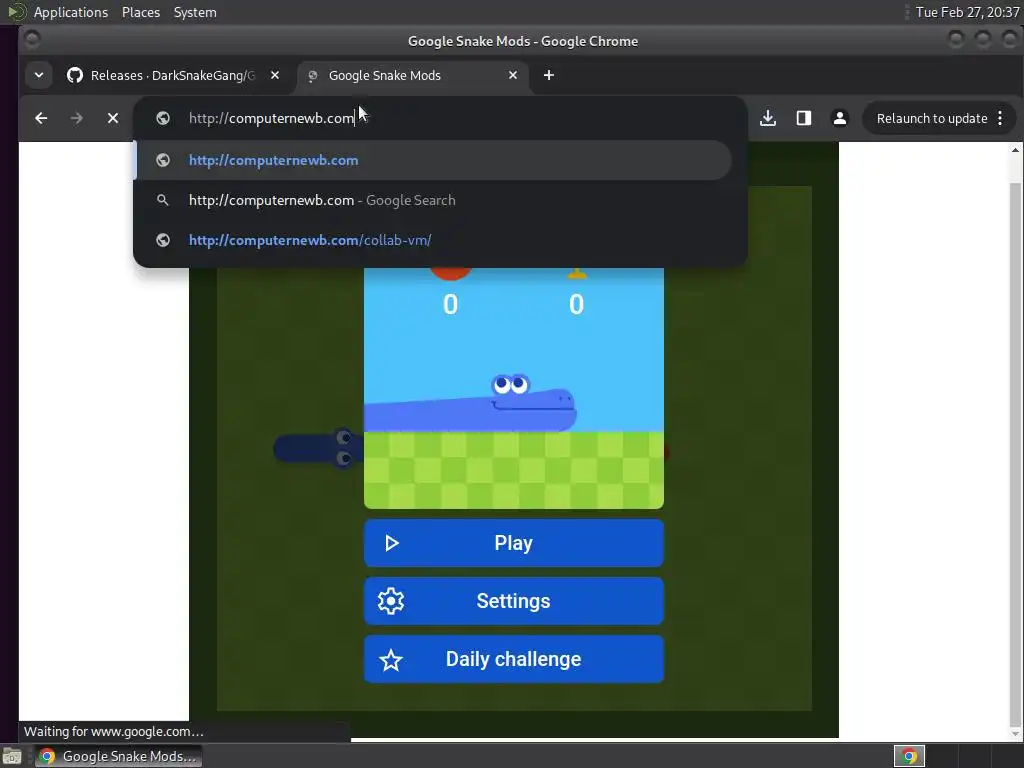Viewport: 1024px width, 768px height.
Task: Click the GitHub favicon on Releases tab
Action: (x=75, y=75)
